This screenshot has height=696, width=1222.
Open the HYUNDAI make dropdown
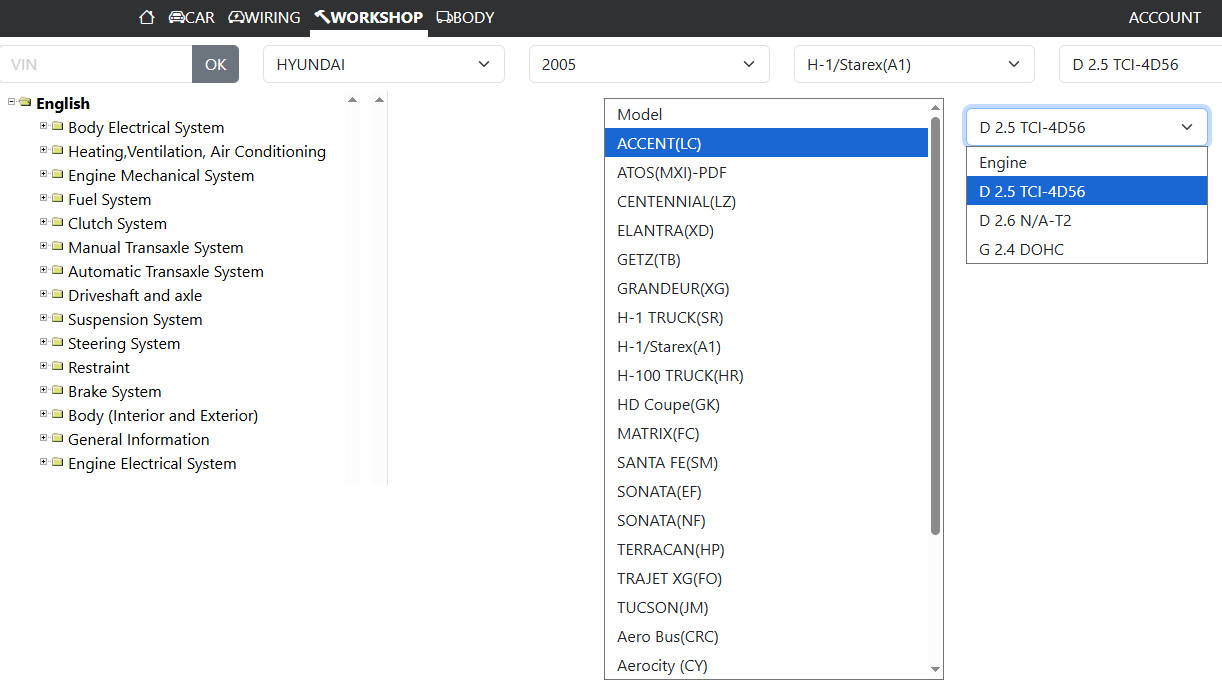pyautogui.click(x=383, y=64)
